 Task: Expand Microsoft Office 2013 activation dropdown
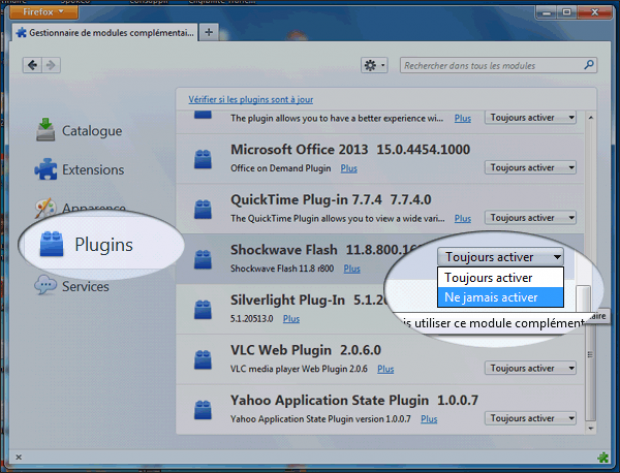530,168
